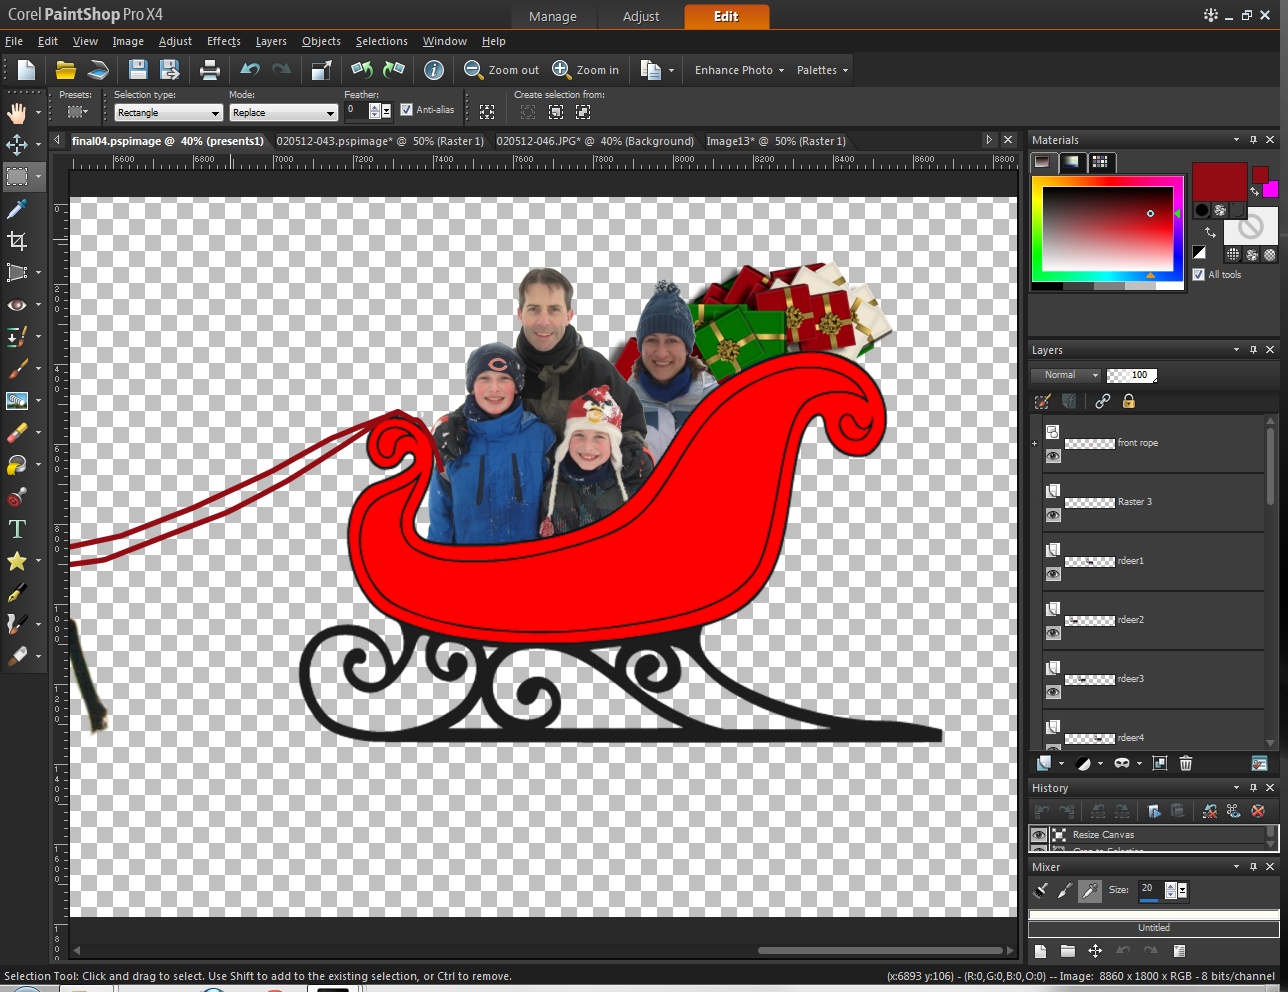Delete the selected layer with trash icon
The width and height of the screenshot is (1288, 992).
[x=1186, y=763]
